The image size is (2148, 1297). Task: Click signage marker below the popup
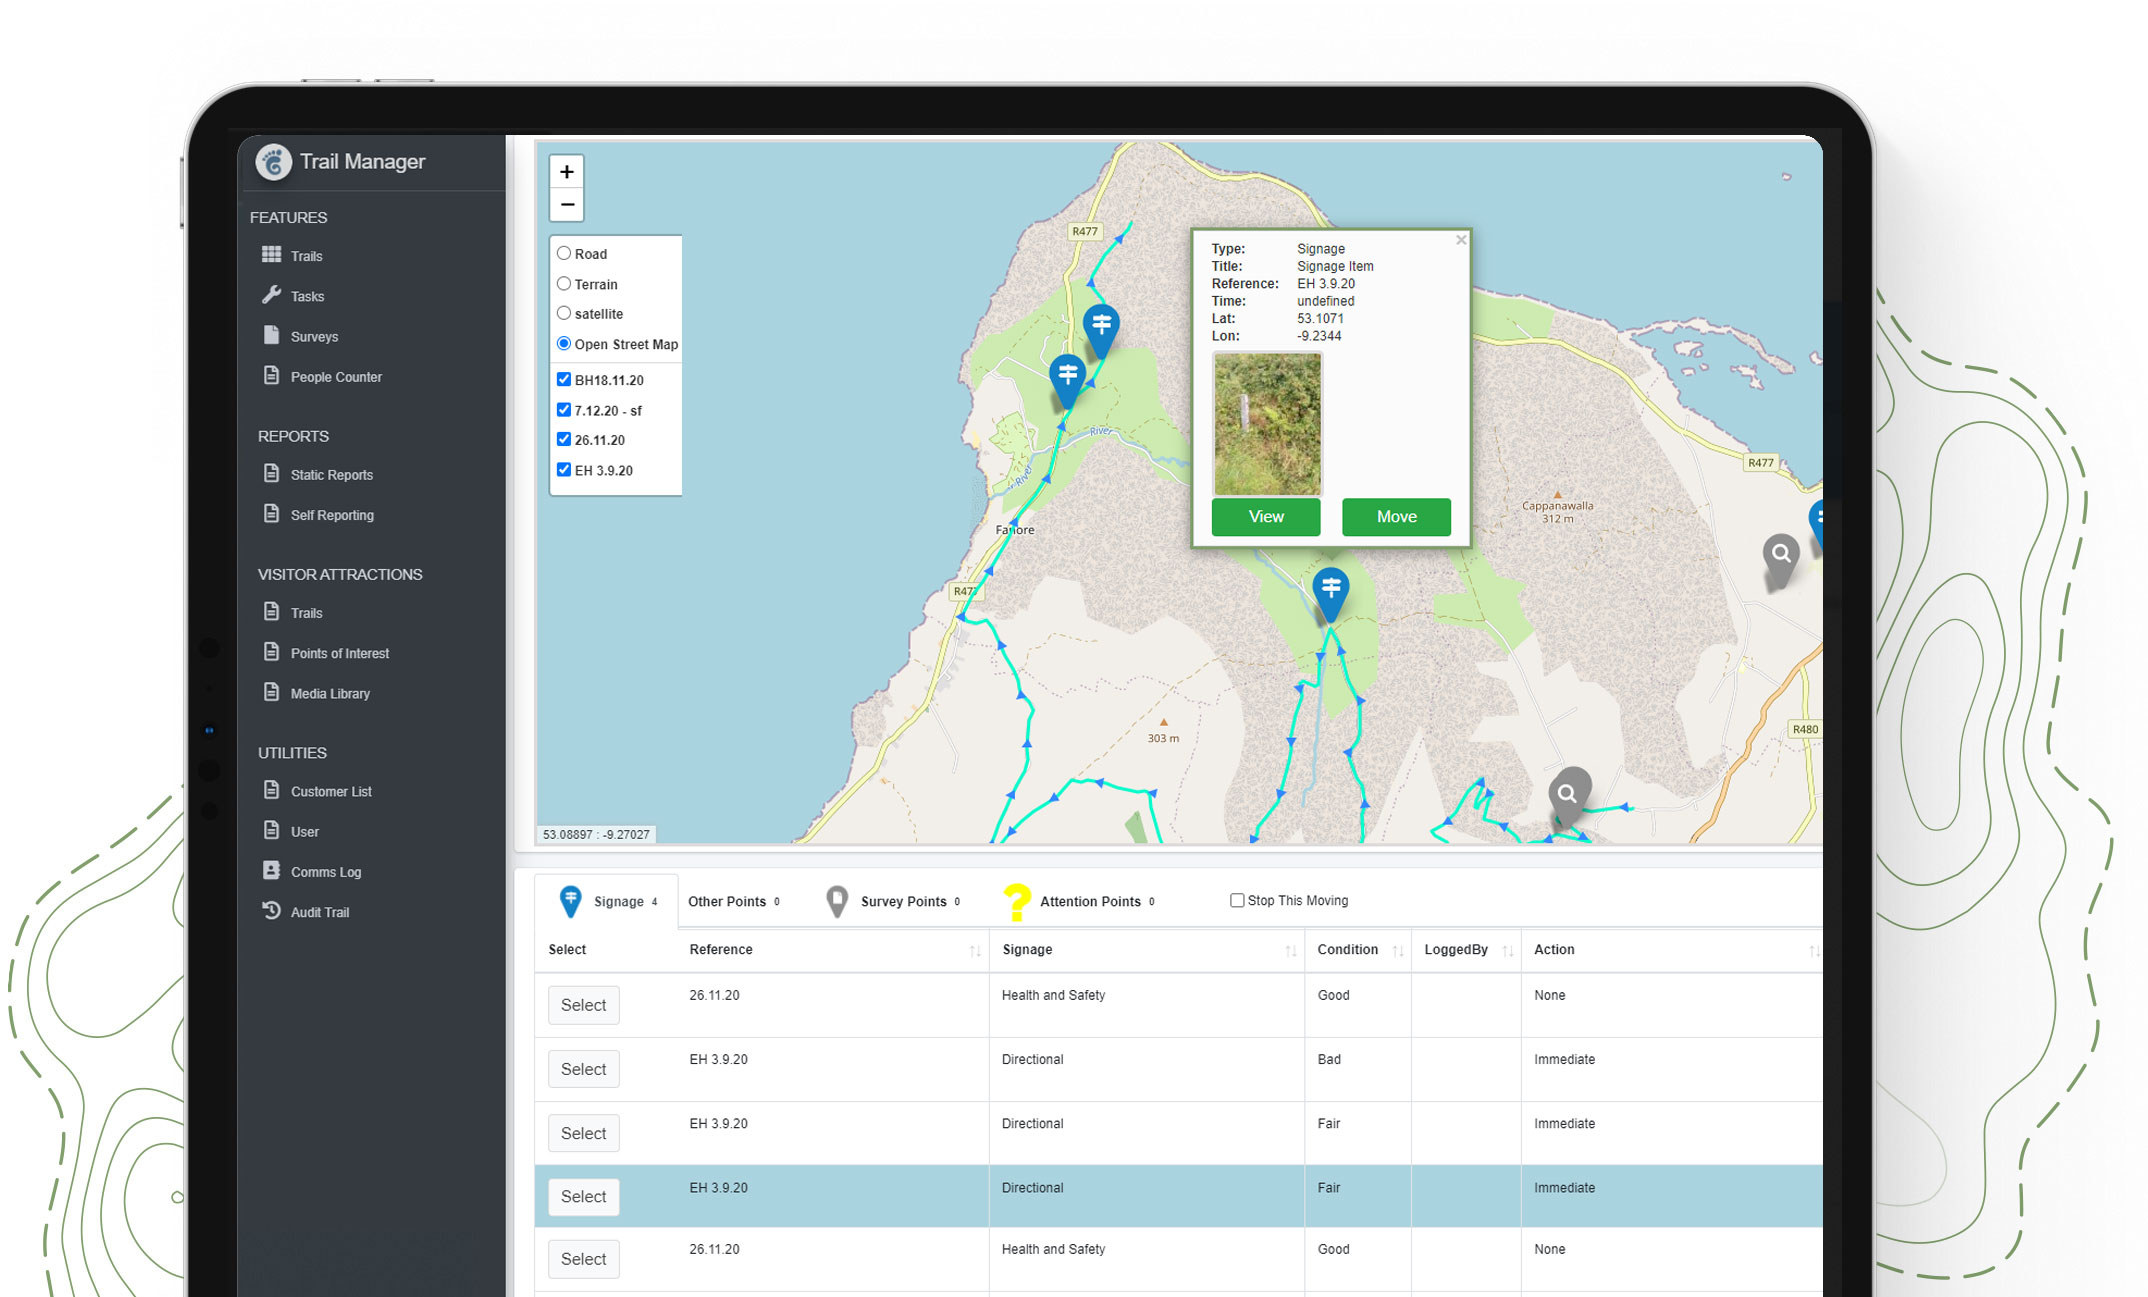(1330, 594)
